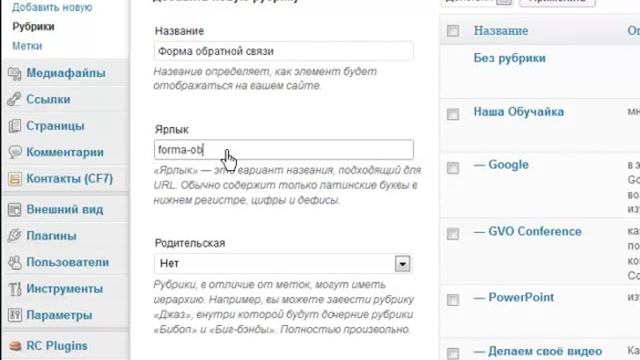The height and width of the screenshot is (360, 640).
Task: Open the Параметры menu
Action: pyautogui.click(x=59, y=315)
